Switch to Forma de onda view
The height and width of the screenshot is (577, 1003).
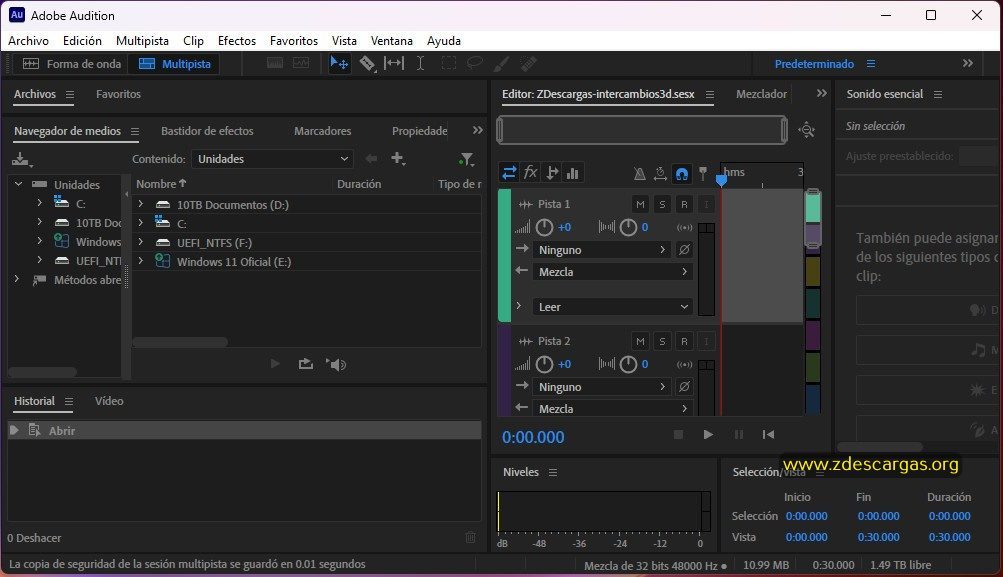(x=72, y=63)
